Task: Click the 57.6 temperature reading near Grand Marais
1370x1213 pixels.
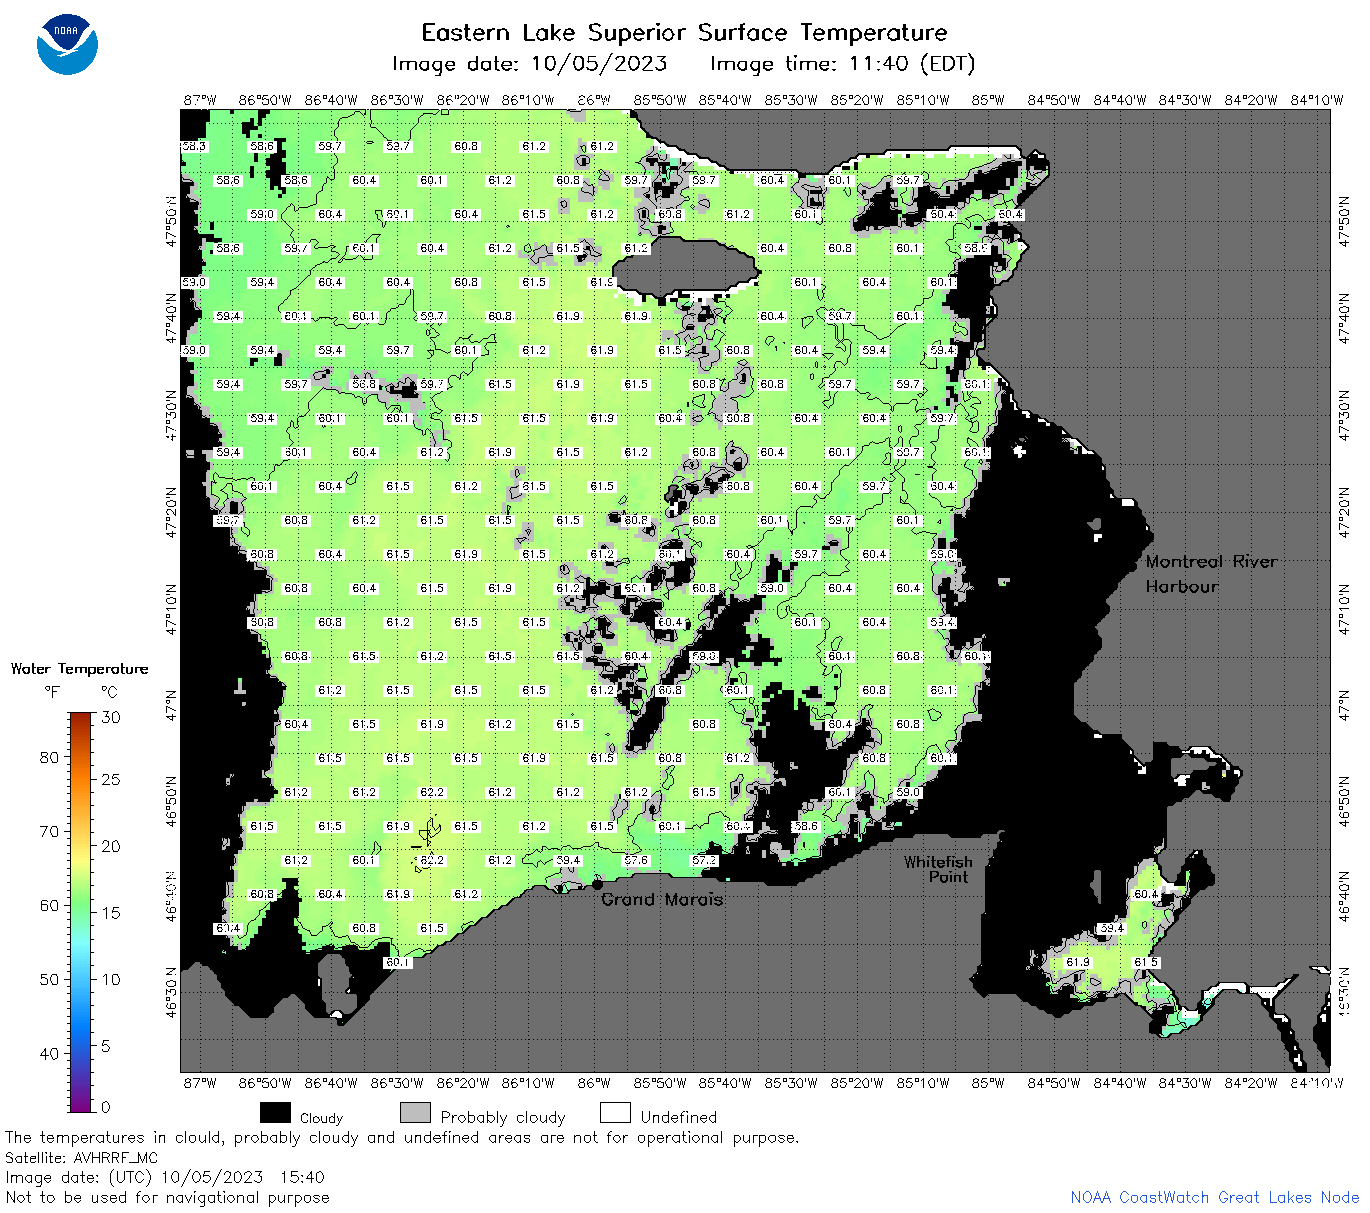Action: pyautogui.click(x=636, y=860)
